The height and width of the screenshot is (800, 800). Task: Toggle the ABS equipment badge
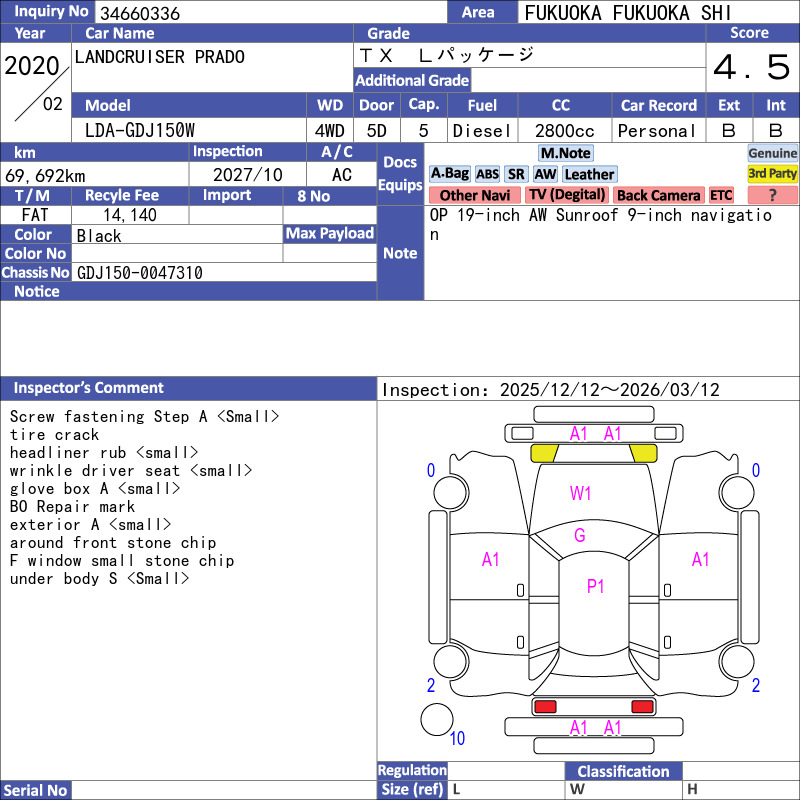pyautogui.click(x=487, y=174)
